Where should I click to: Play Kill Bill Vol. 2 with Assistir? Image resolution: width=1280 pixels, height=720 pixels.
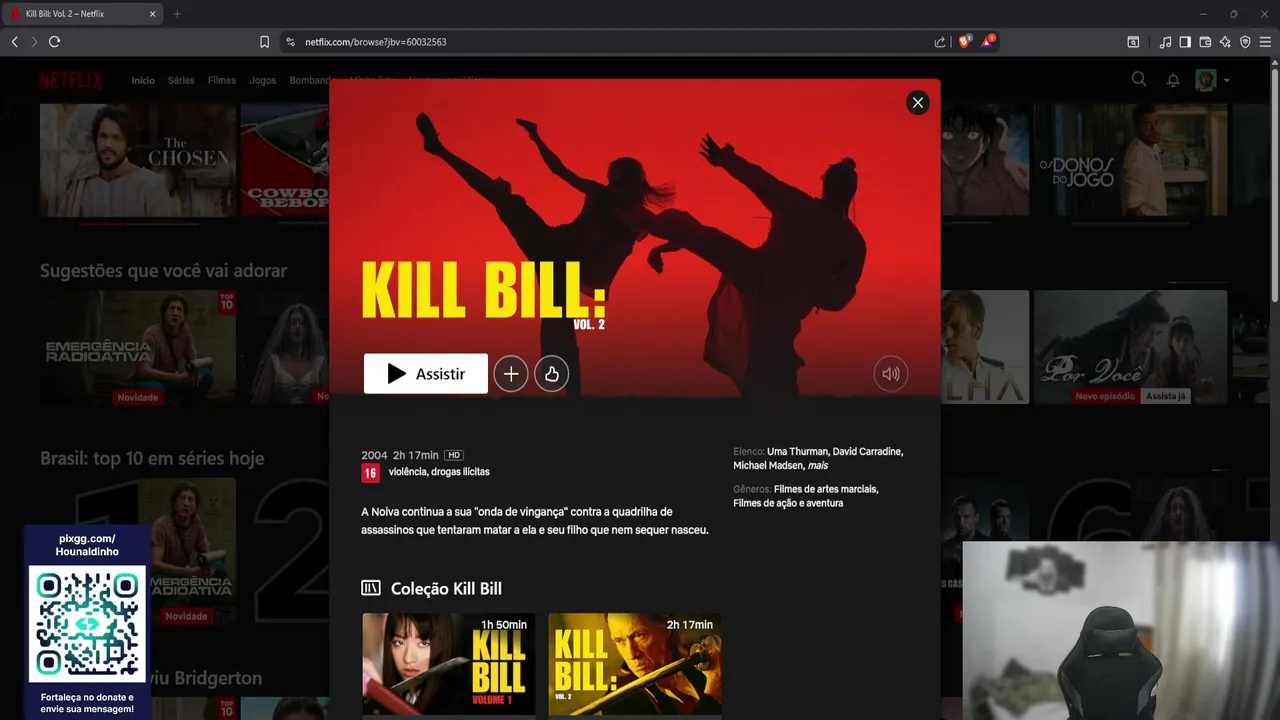(426, 374)
